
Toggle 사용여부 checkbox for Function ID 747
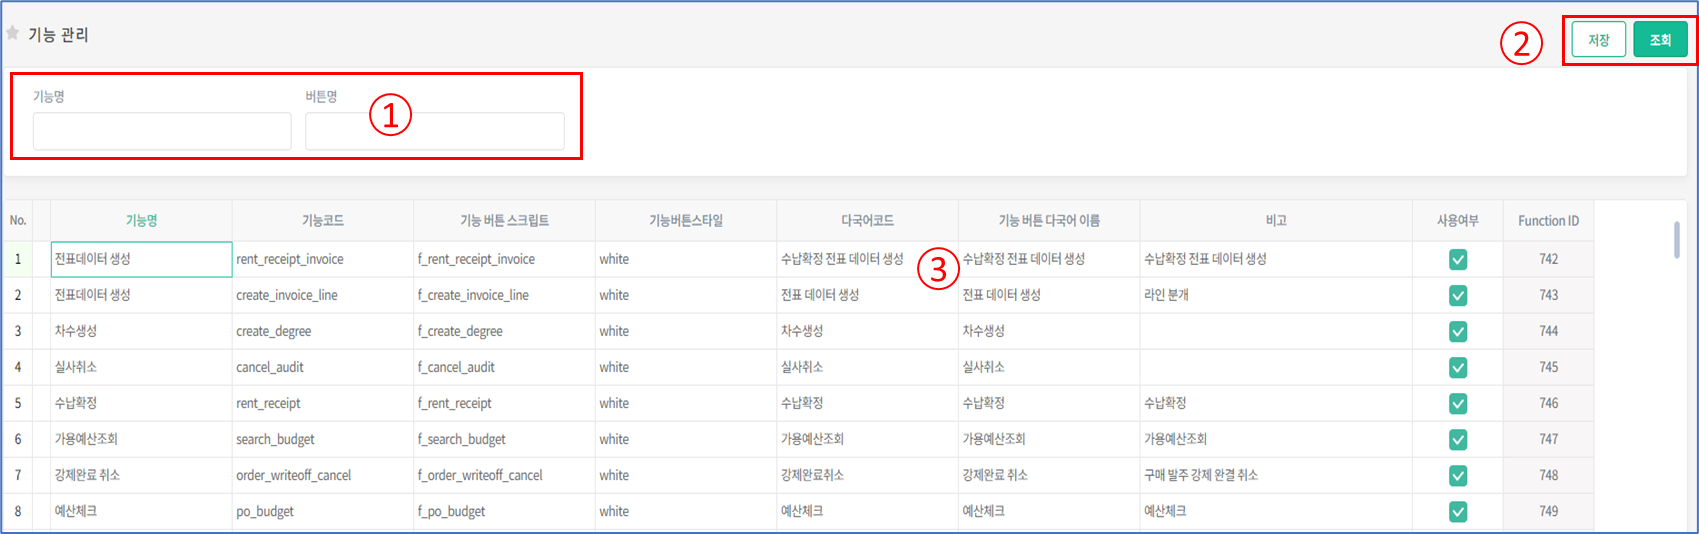point(1457,440)
